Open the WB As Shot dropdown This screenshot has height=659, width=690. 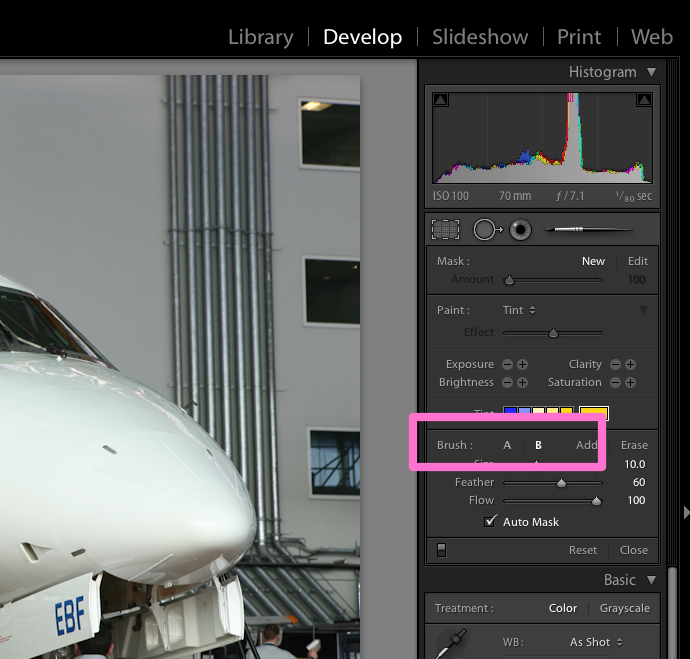pyautogui.click(x=596, y=642)
